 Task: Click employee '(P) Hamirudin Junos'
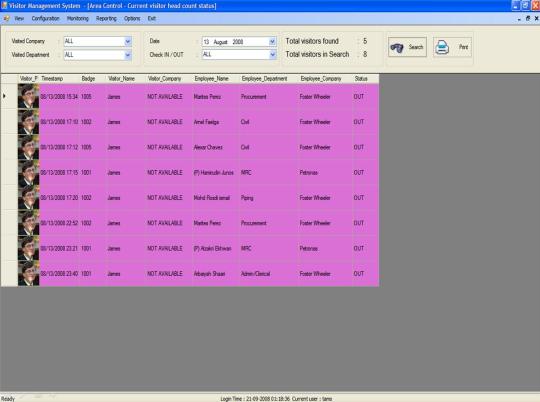click(214, 173)
